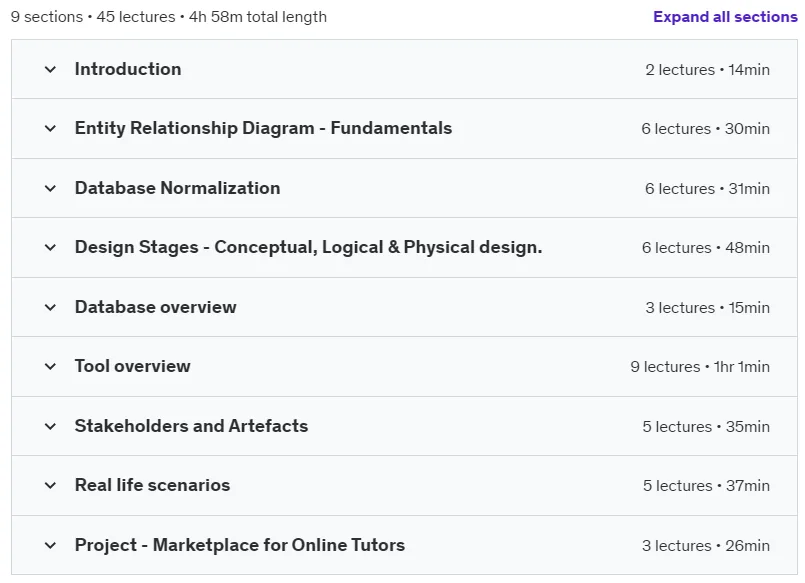The image size is (805, 583).
Task: Expand the Introduction section chevron
Action: 50,69
